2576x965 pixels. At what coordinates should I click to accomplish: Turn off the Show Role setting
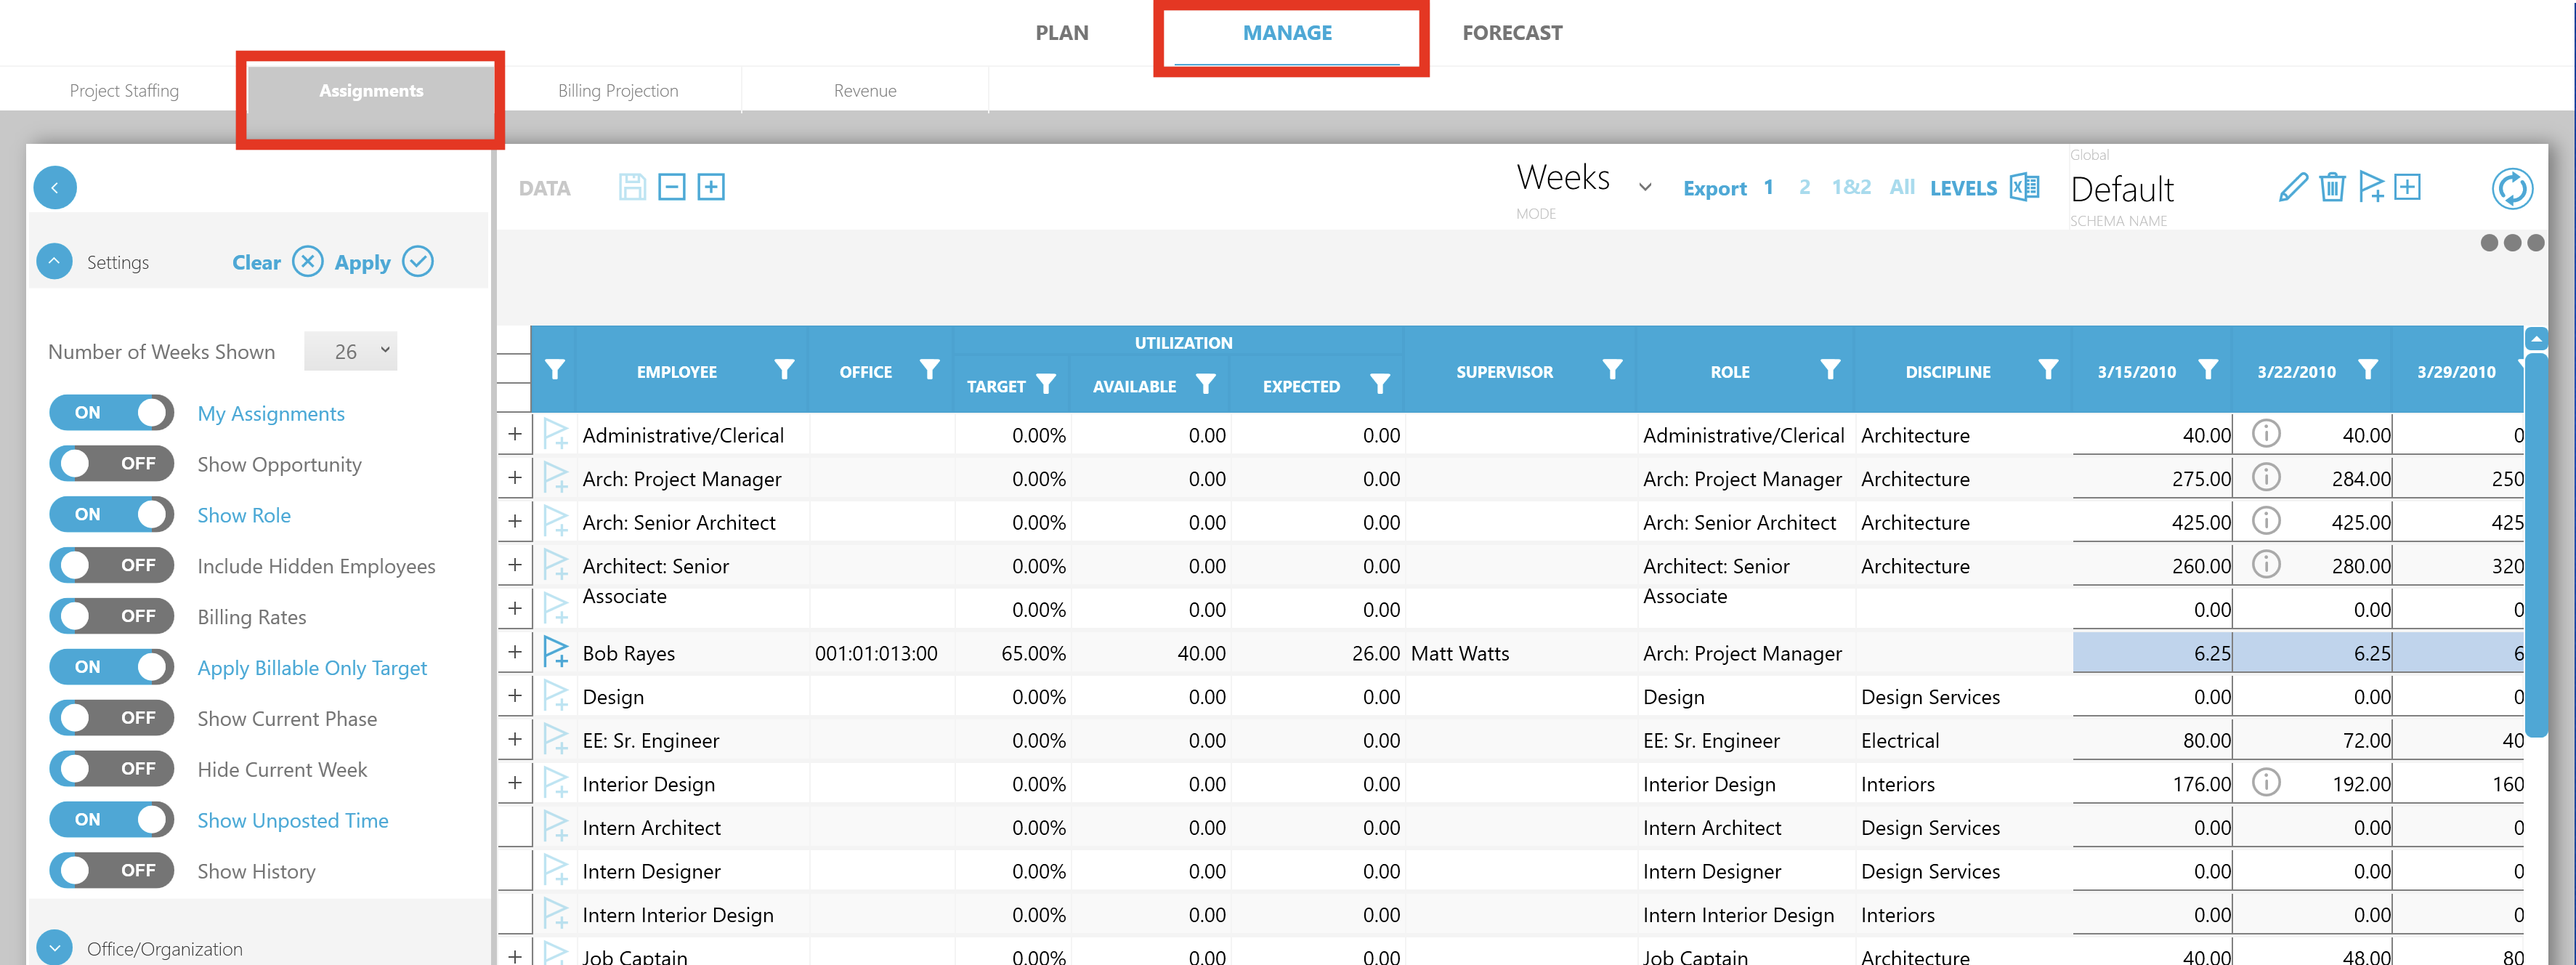pyautogui.click(x=111, y=514)
